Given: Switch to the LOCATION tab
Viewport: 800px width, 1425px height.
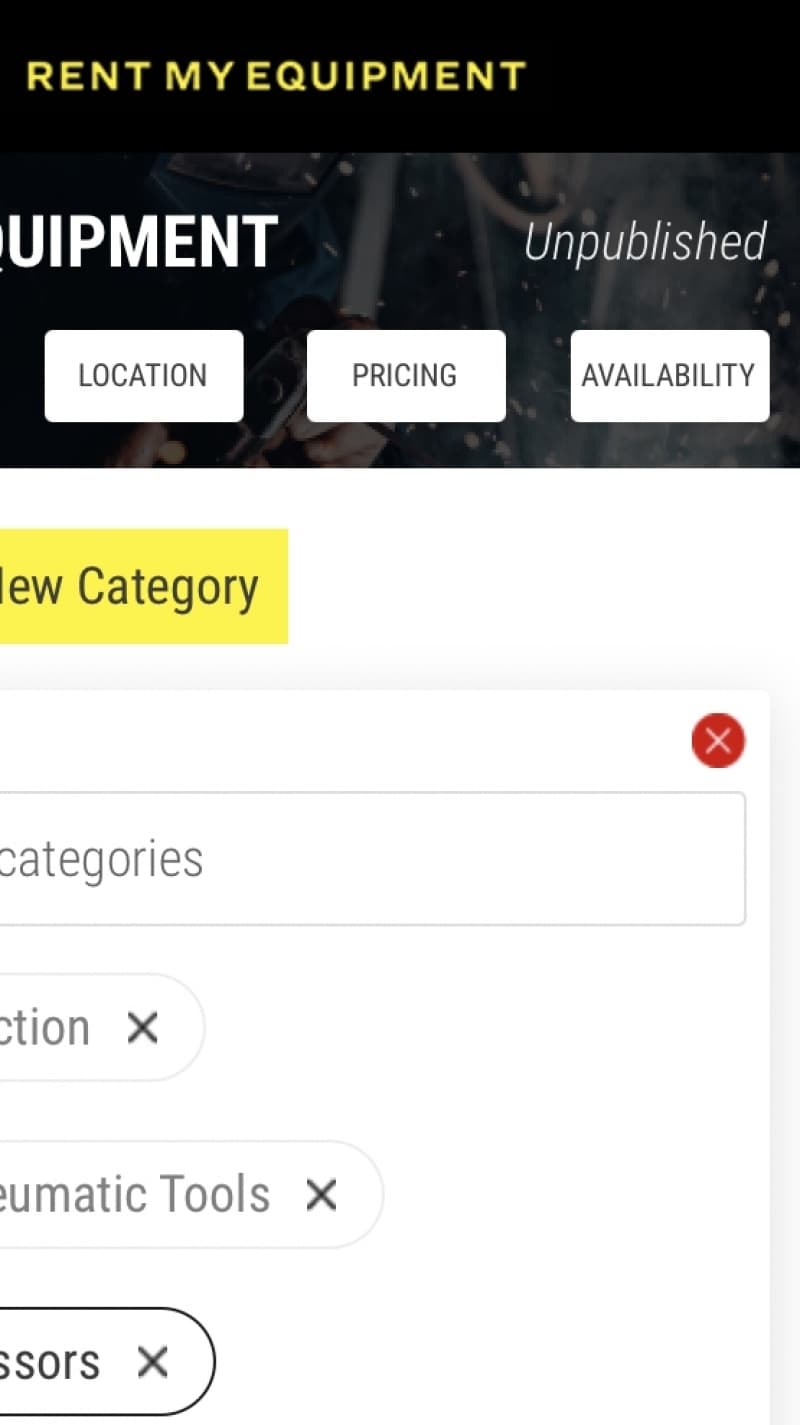Looking at the screenshot, I should click(143, 376).
